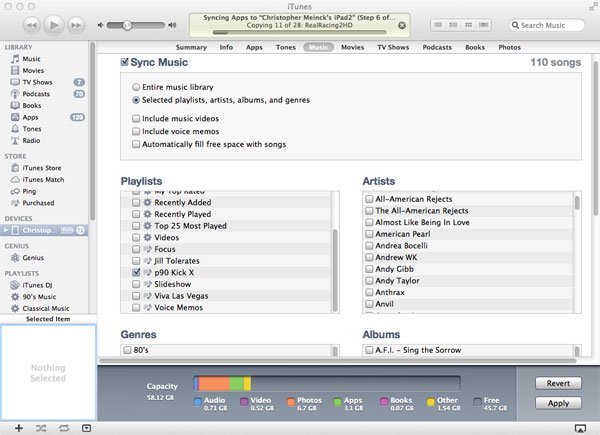
Task: Click the Next track fast-forward button
Action: pyautogui.click(x=76, y=25)
